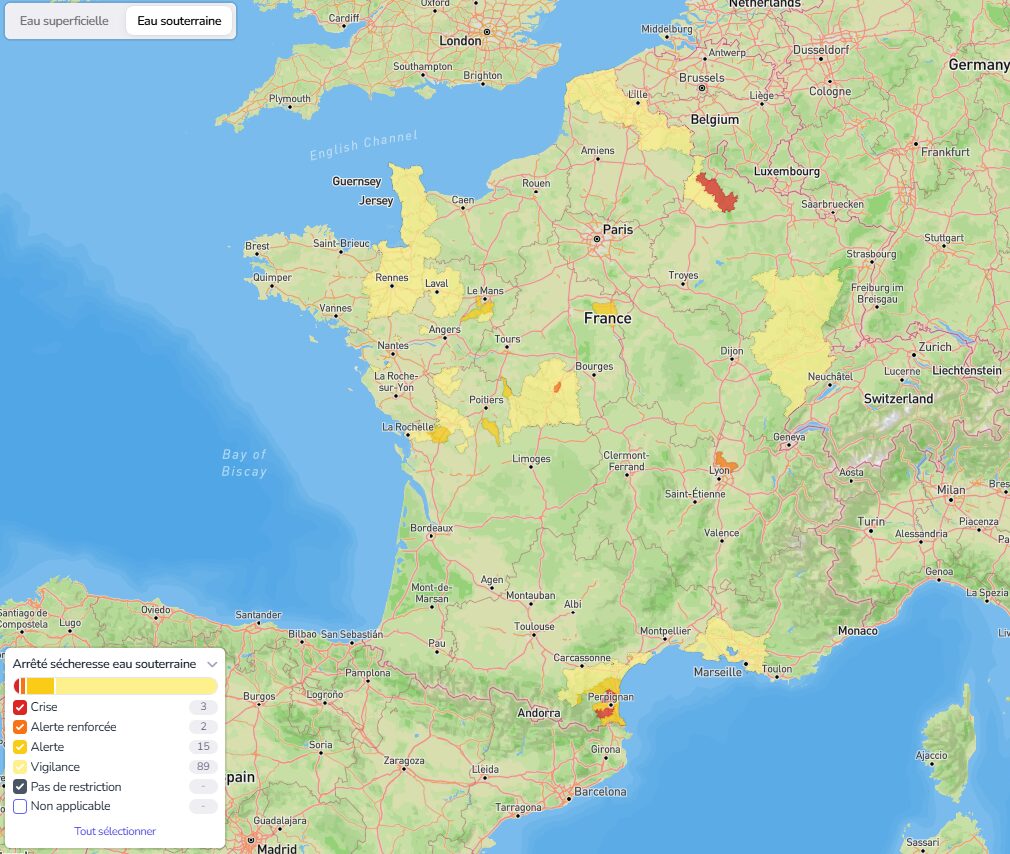
Task: Select the orange zone next to Lyon
Action: pos(725,464)
